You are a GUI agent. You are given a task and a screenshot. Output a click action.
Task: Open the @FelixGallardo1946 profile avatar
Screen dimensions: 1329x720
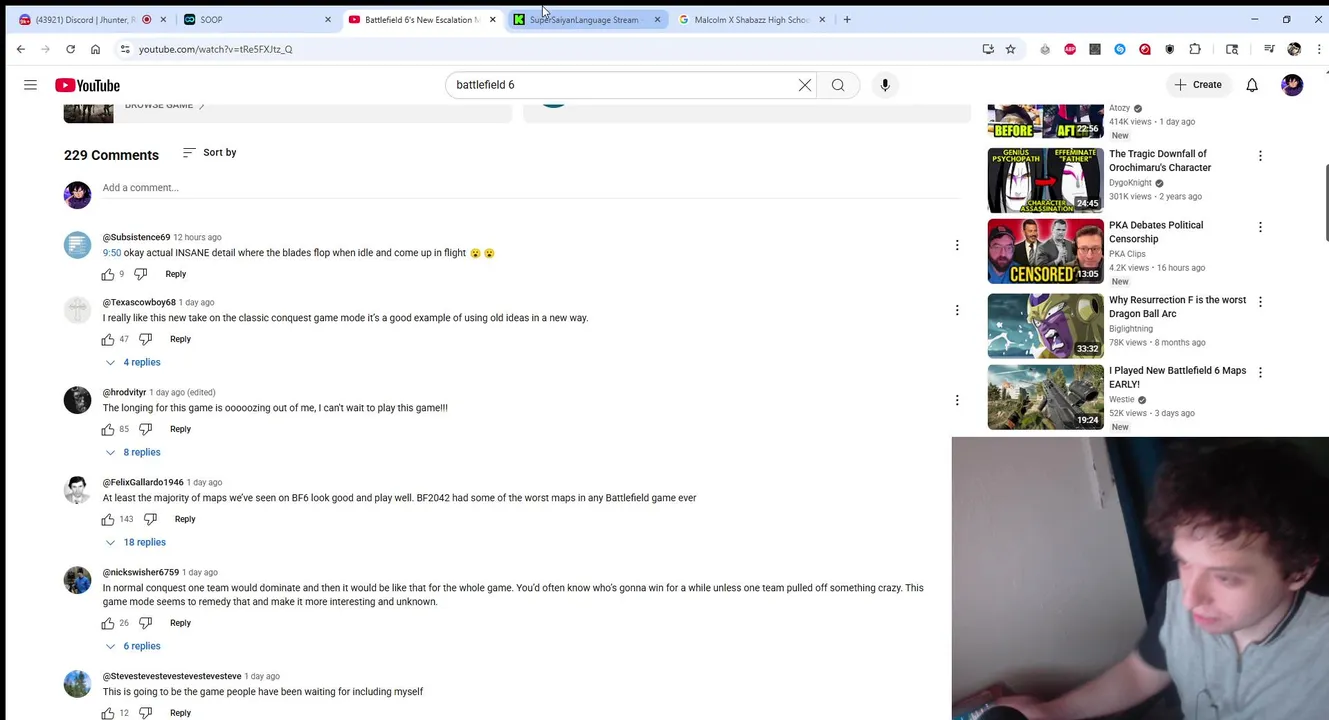tap(77, 490)
